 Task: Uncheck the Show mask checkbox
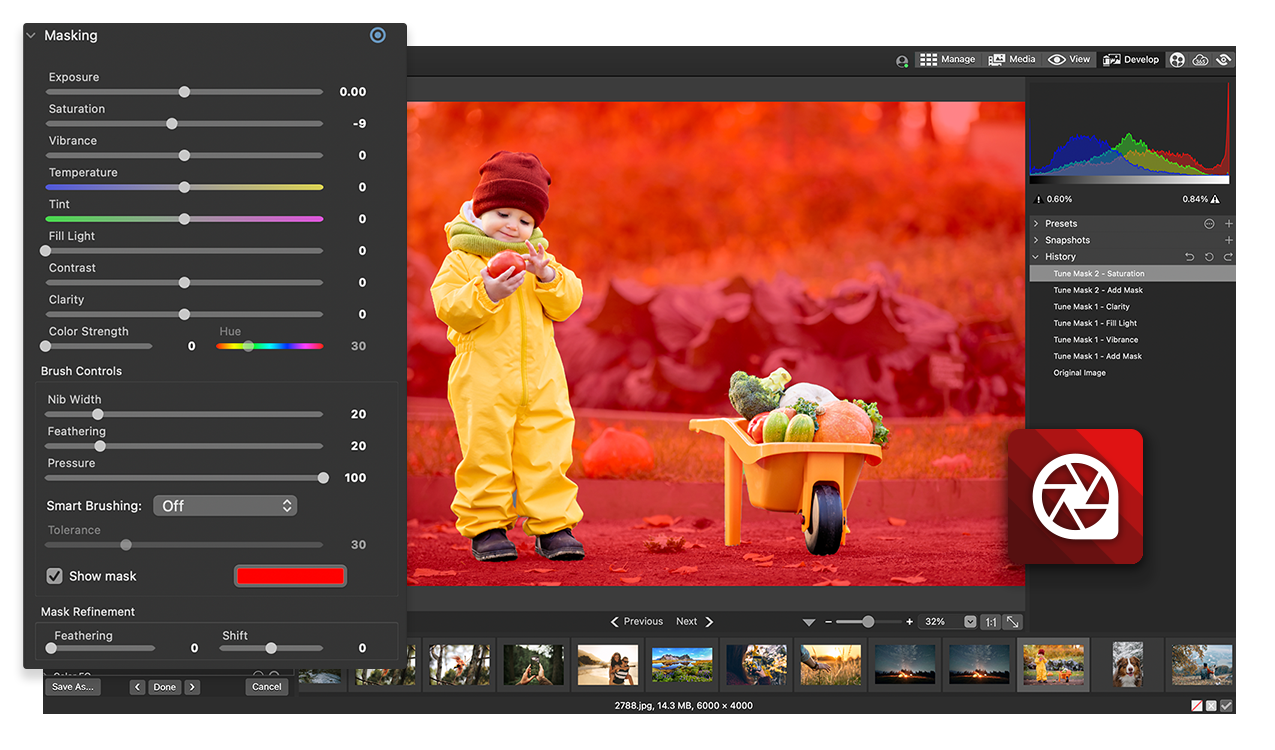tap(55, 576)
